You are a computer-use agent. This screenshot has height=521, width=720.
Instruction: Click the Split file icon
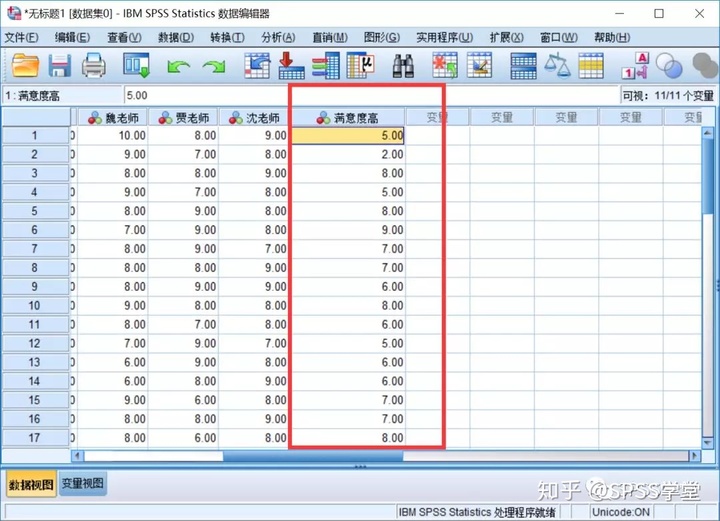[523, 66]
